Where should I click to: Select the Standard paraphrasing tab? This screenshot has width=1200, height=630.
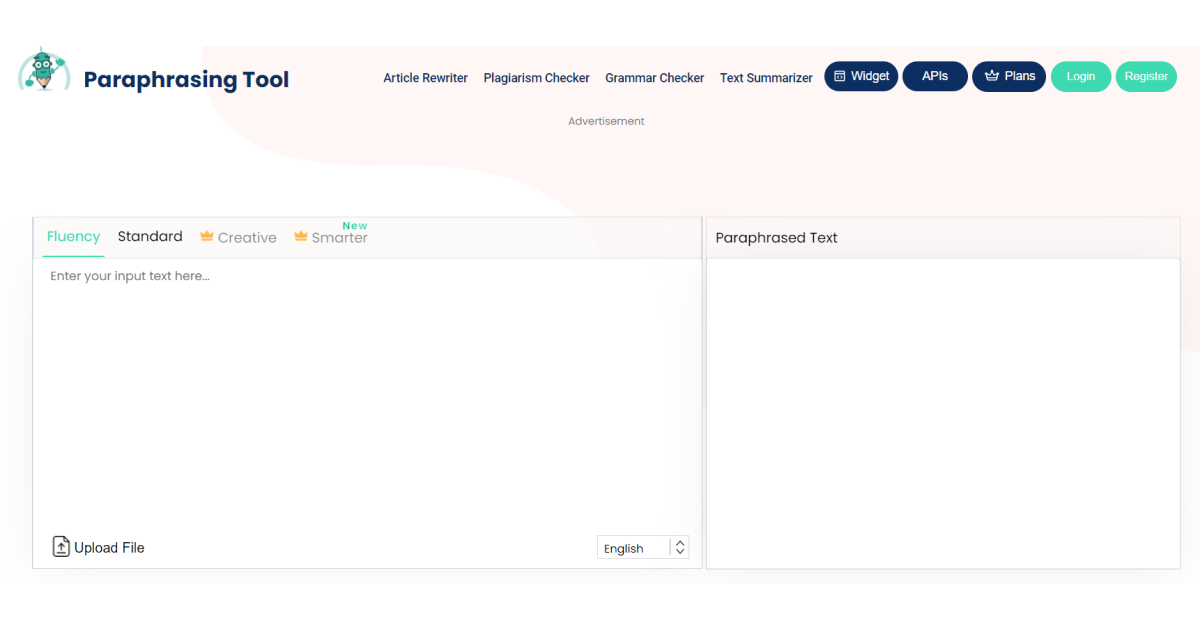point(150,237)
